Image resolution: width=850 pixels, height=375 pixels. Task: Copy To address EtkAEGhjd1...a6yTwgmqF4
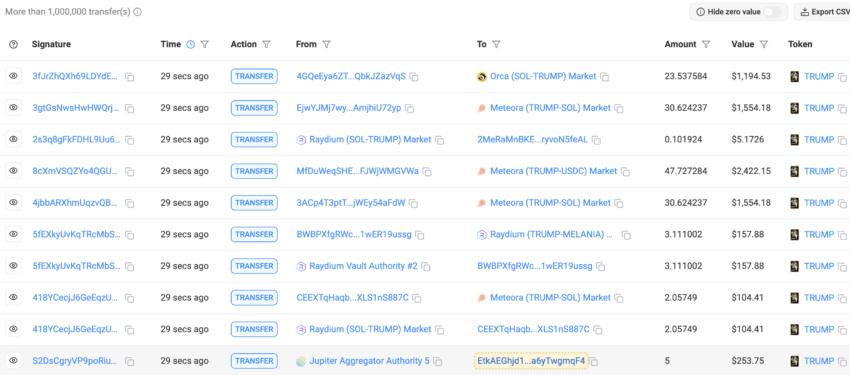[x=594, y=361]
